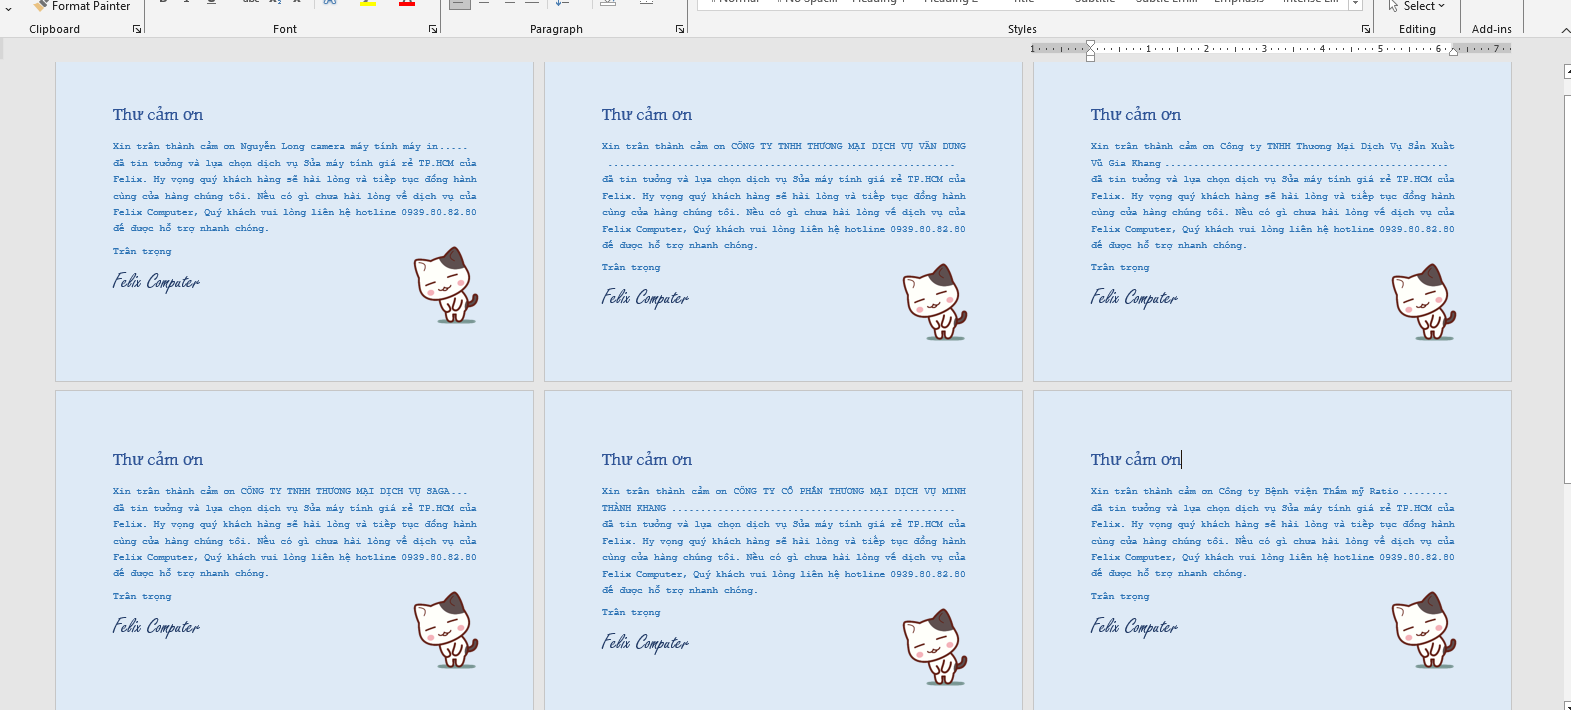Open the Paragraph settings dialog launcher
The height and width of the screenshot is (710, 1571).
coord(680,30)
